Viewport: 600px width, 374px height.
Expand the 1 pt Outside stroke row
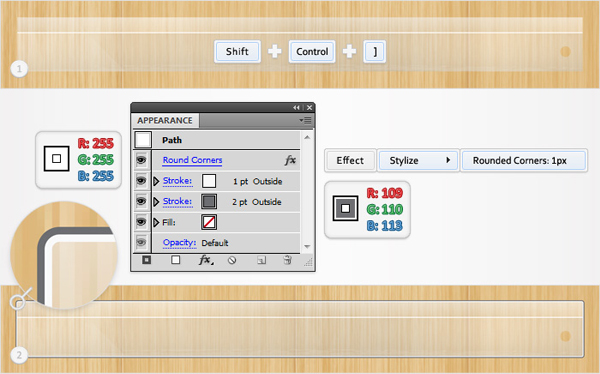coord(156,181)
